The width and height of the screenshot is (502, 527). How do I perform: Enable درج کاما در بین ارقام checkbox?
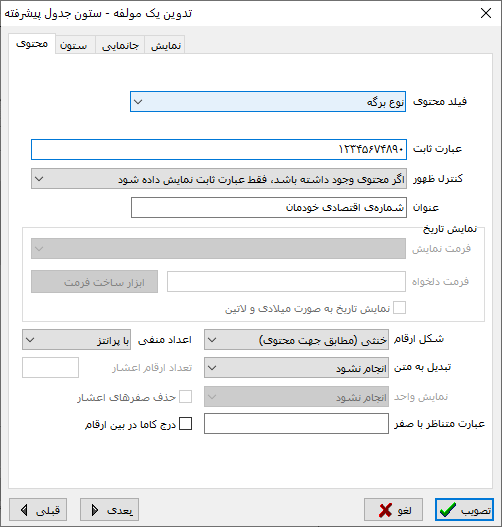tap(185, 424)
